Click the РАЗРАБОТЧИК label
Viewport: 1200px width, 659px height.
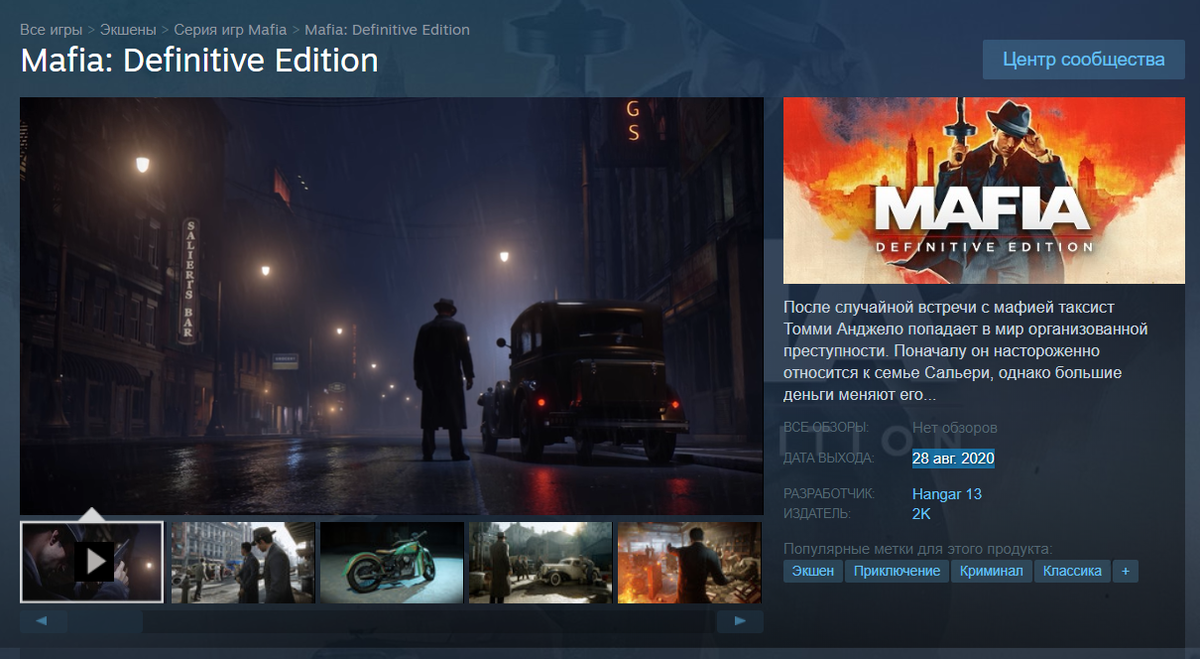pos(829,493)
